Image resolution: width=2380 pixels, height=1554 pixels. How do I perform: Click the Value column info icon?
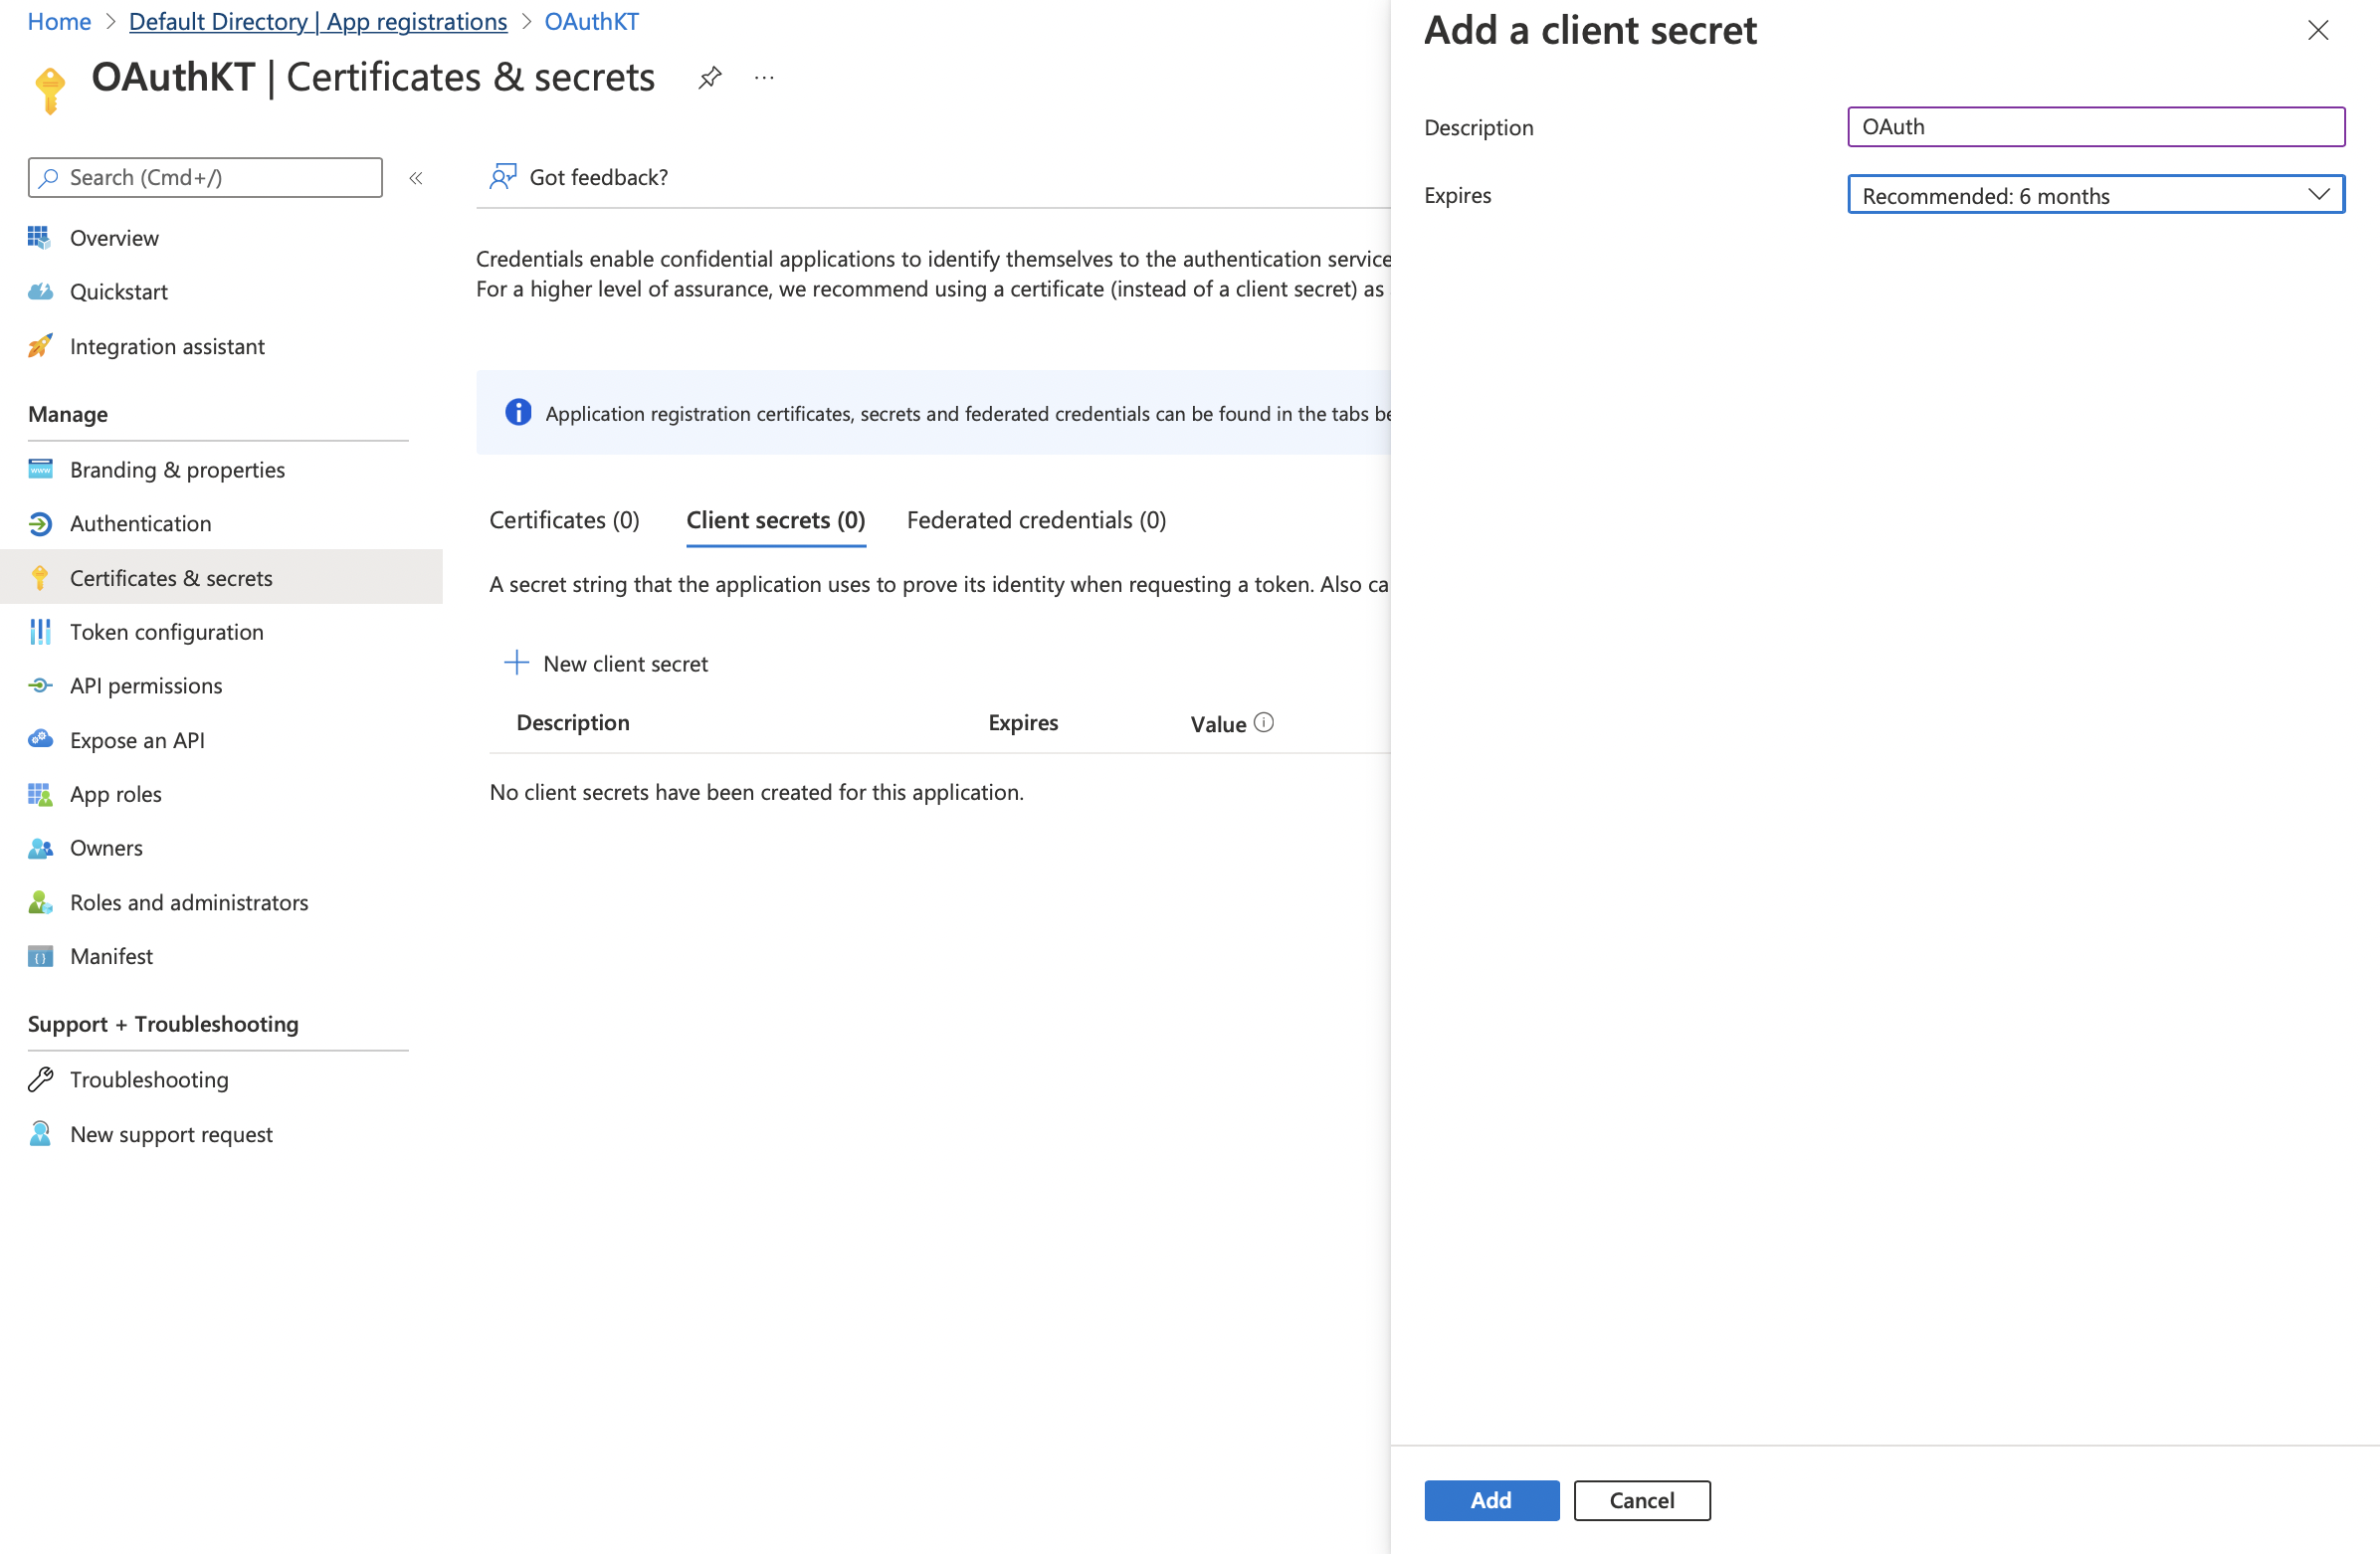click(x=1263, y=722)
